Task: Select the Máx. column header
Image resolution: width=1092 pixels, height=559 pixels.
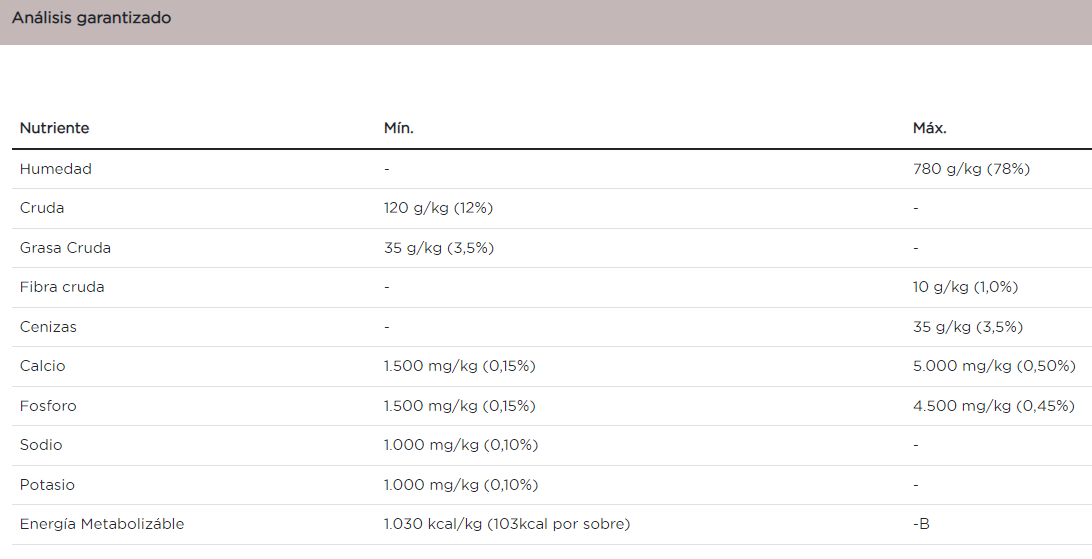Action: 929,128
